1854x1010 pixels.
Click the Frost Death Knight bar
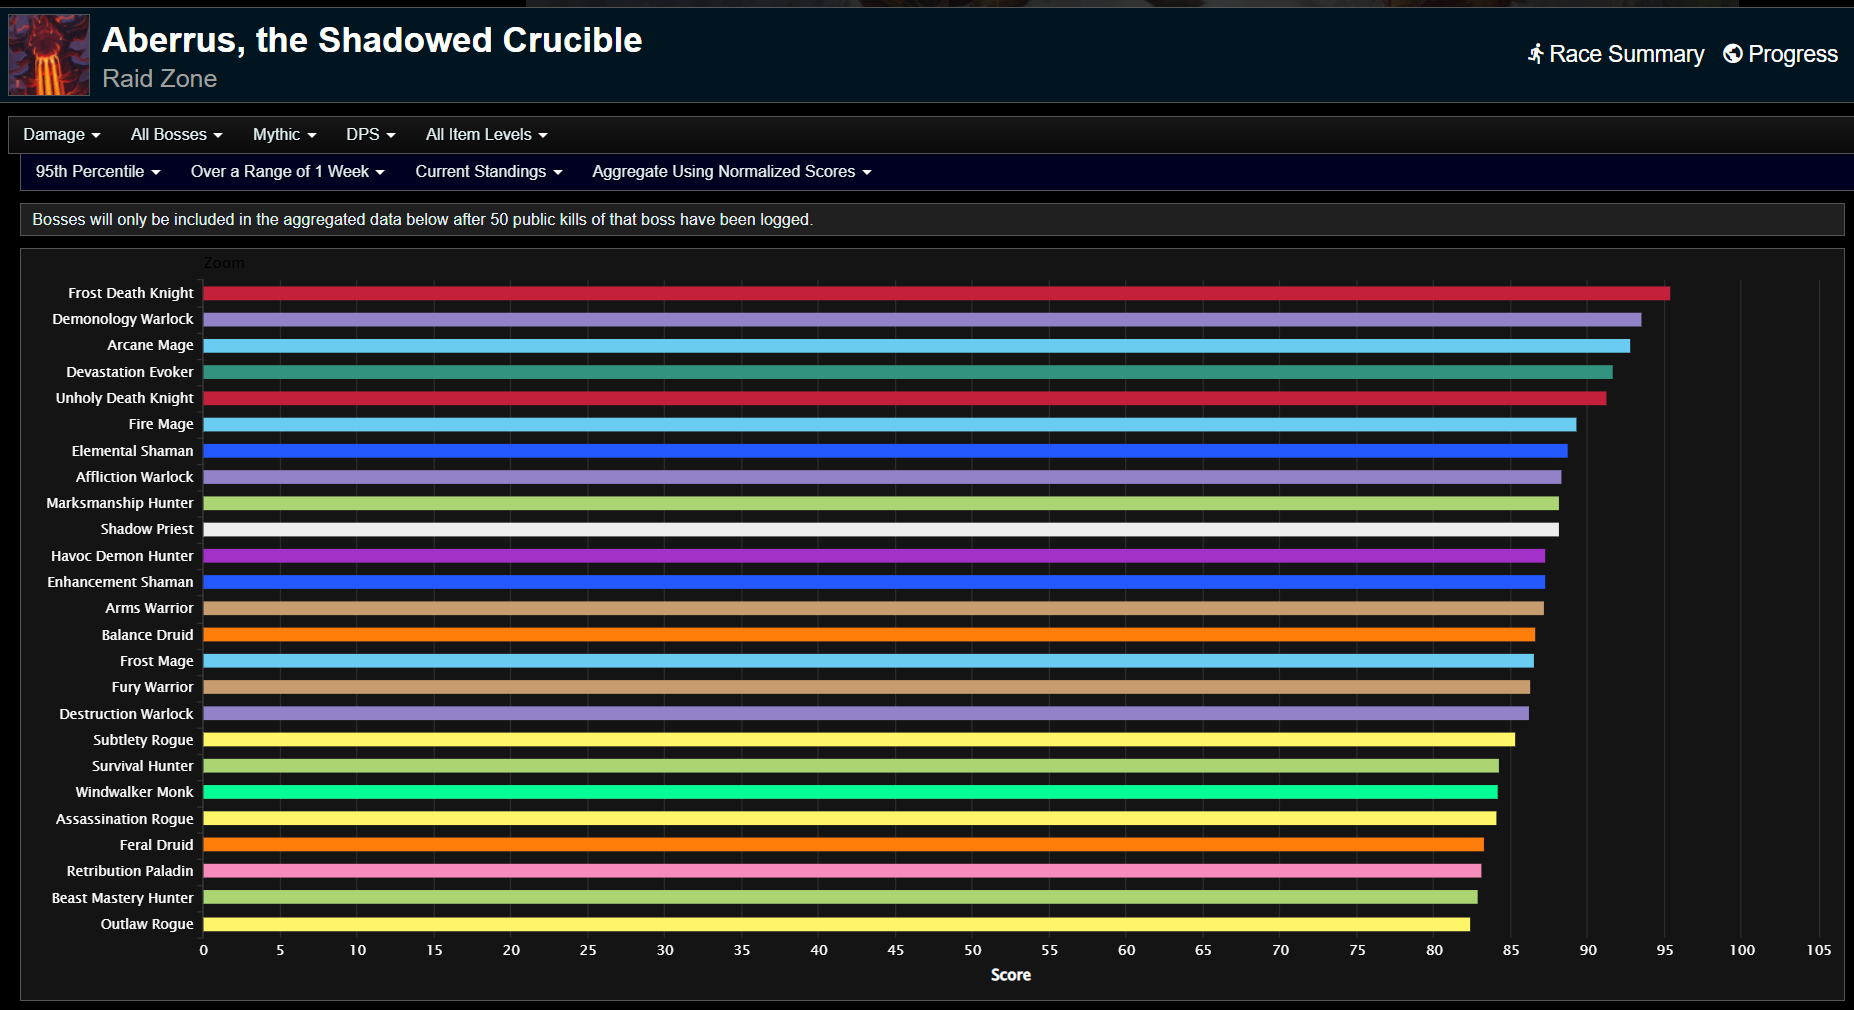[x=936, y=293]
